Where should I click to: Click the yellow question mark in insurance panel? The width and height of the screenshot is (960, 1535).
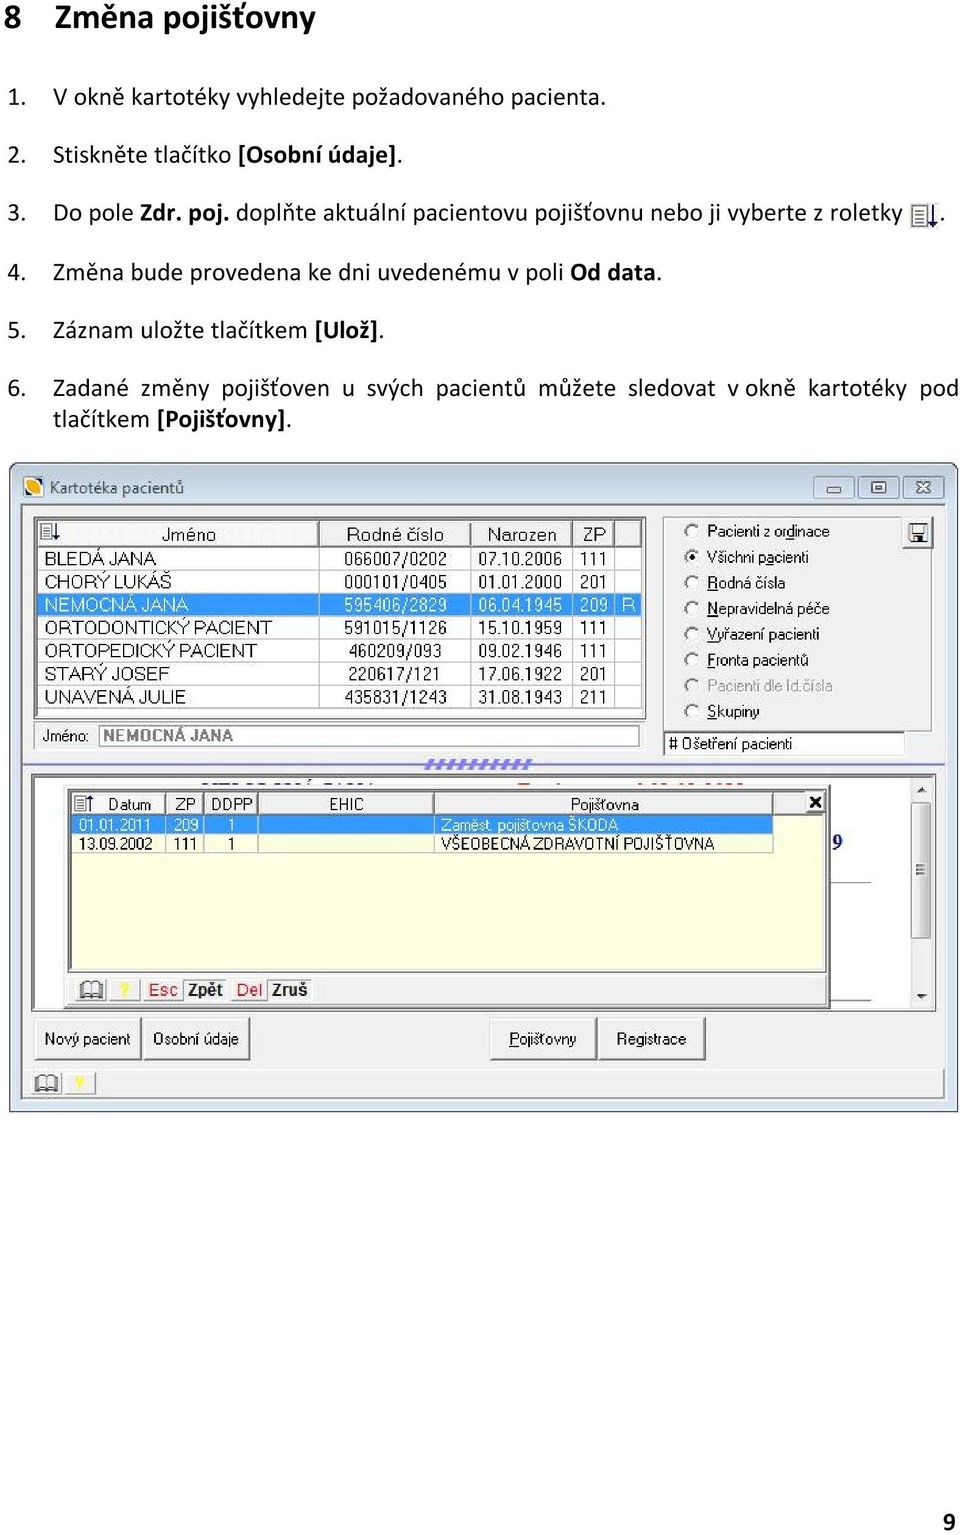(x=124, y=989)
